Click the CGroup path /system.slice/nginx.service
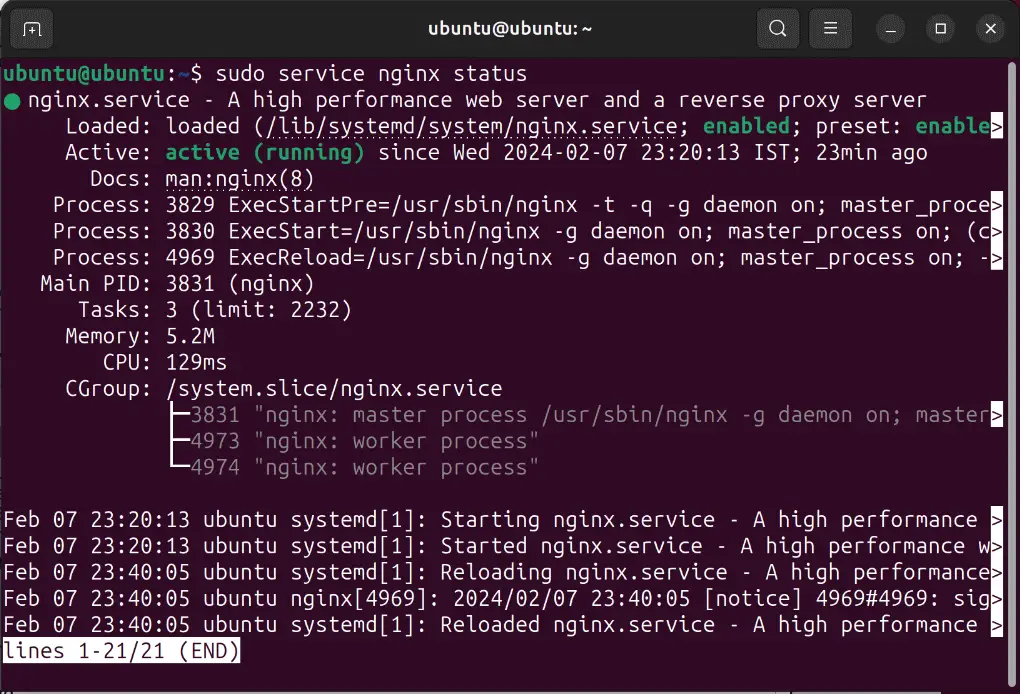This screenshot has height=694, width=1020. (x=334, y=388)
